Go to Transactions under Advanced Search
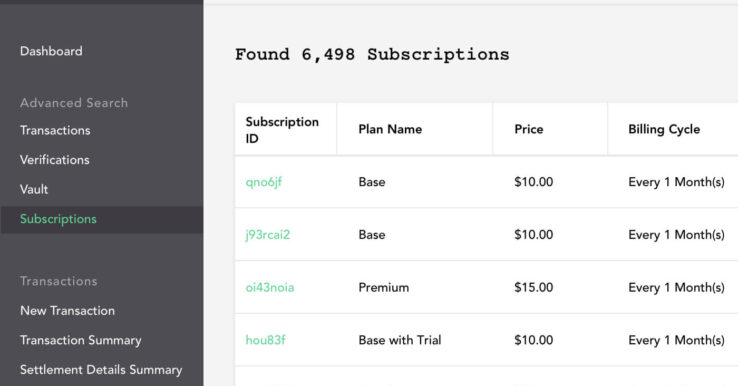 [x=55, y=130]
